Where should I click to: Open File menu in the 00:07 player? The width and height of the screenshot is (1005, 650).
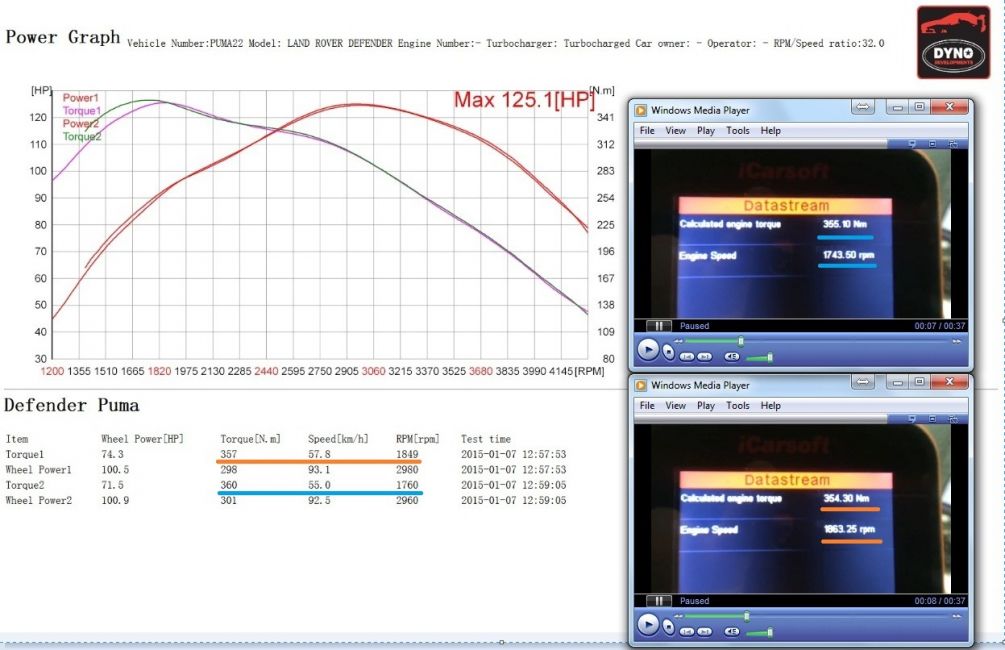point(647,131)
